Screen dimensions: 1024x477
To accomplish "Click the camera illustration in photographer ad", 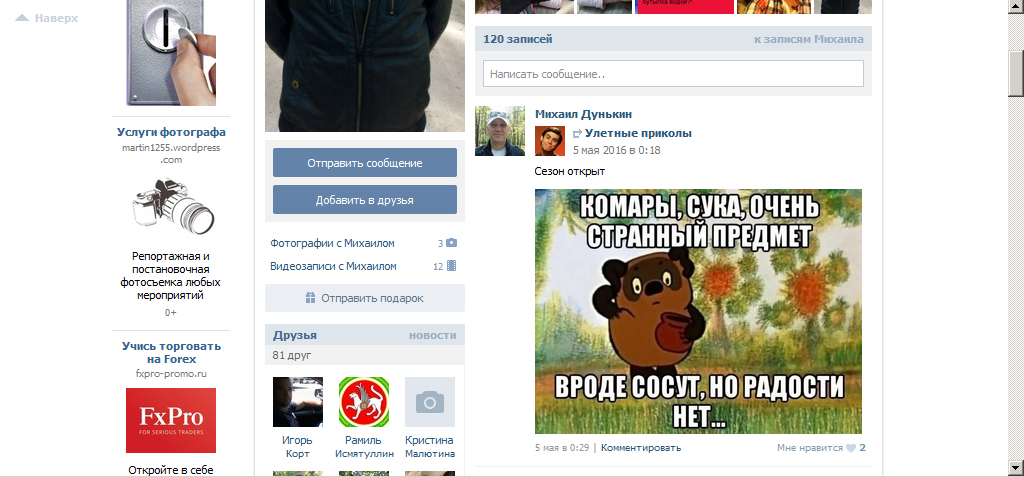I will (x=173, y=206).
